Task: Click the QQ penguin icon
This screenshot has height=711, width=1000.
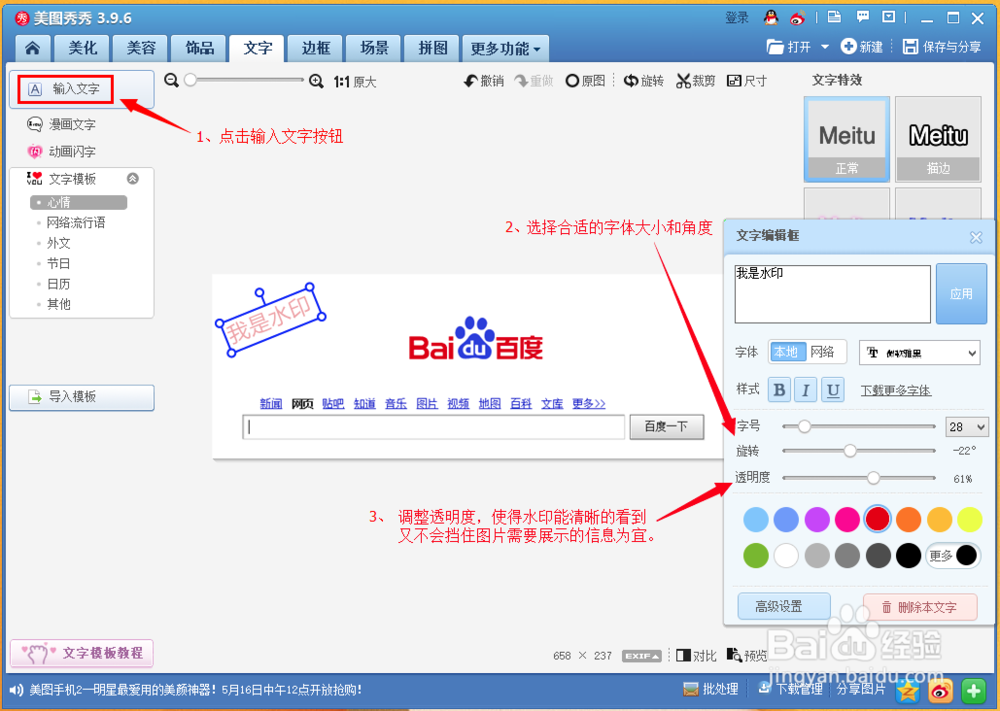Action: [x=771, y=18]
